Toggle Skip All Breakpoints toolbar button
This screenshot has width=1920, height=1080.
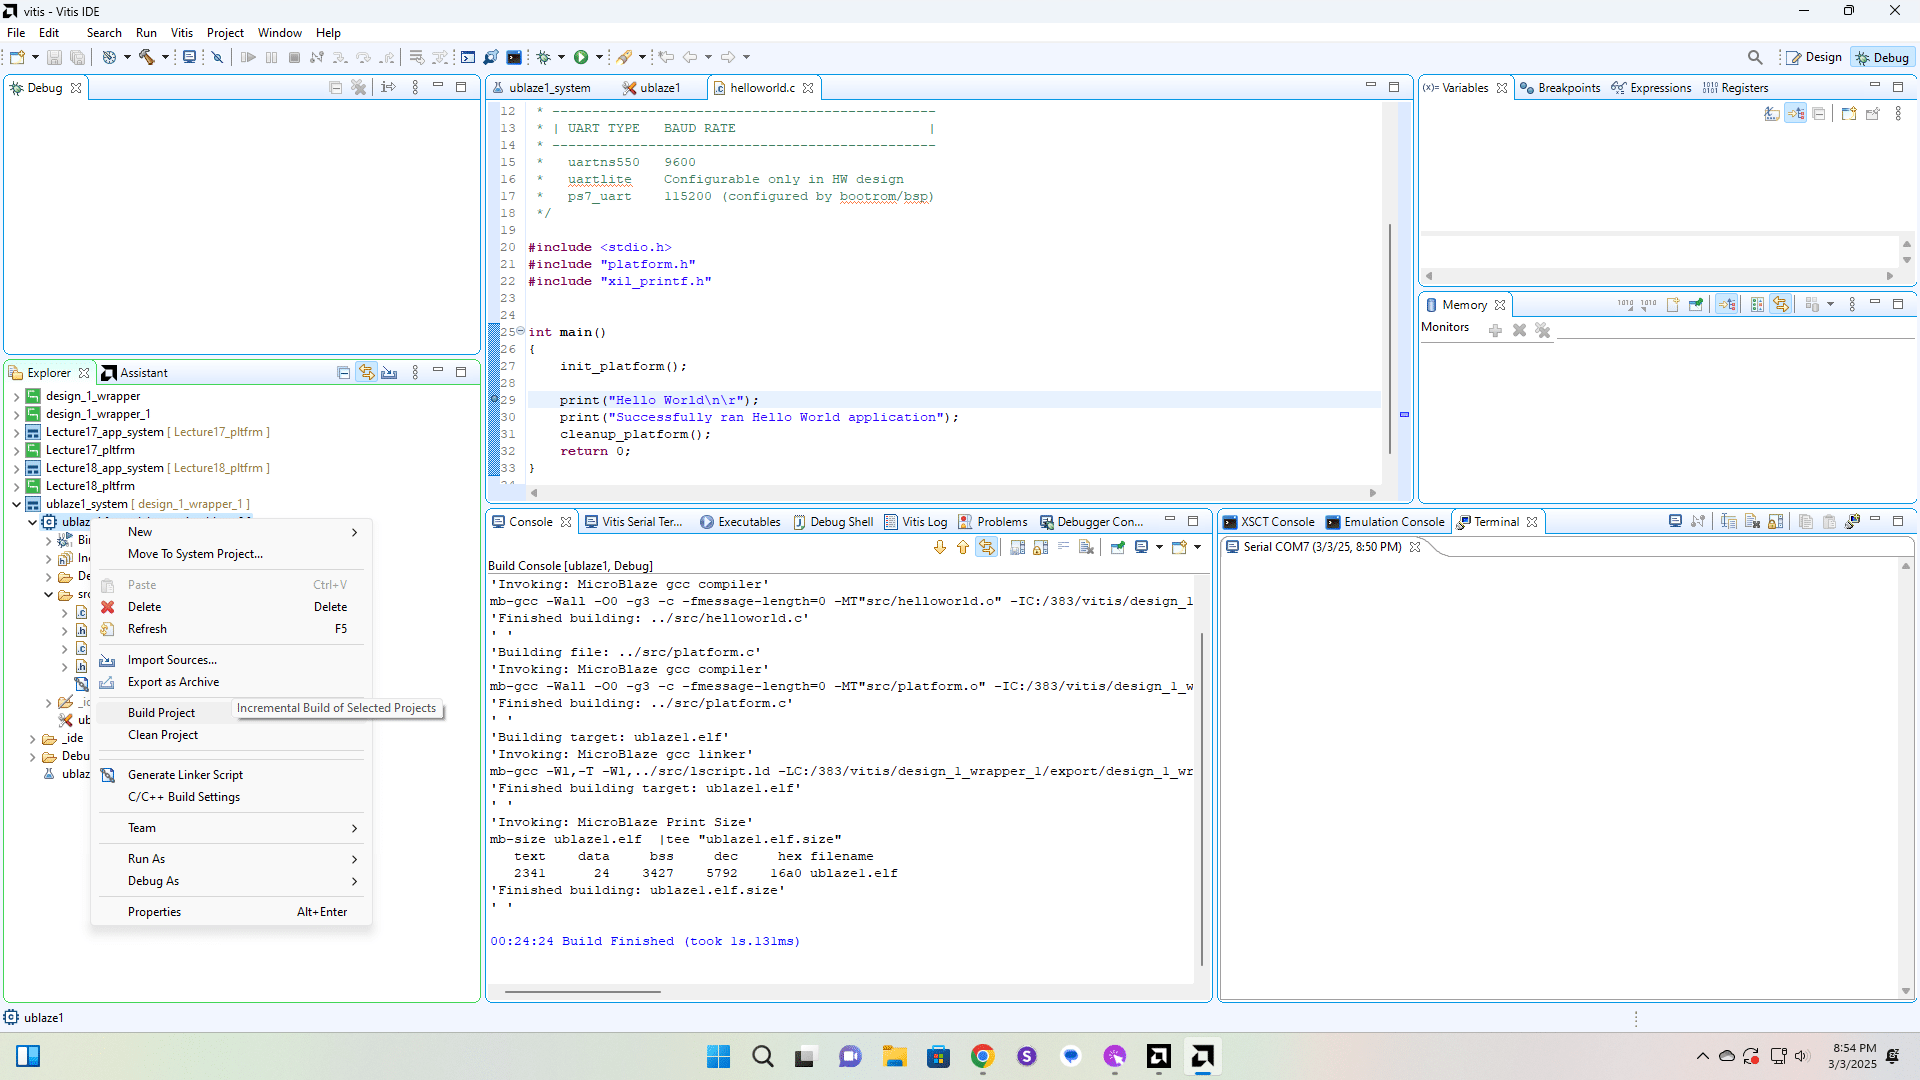point(217,57)
